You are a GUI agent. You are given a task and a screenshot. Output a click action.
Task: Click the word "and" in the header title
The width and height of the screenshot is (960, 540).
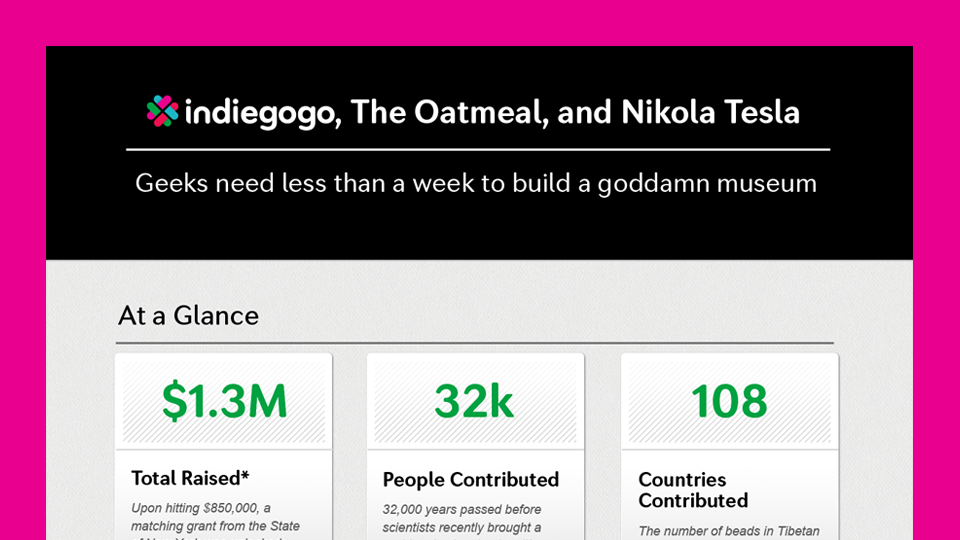[x=585, y=111]
